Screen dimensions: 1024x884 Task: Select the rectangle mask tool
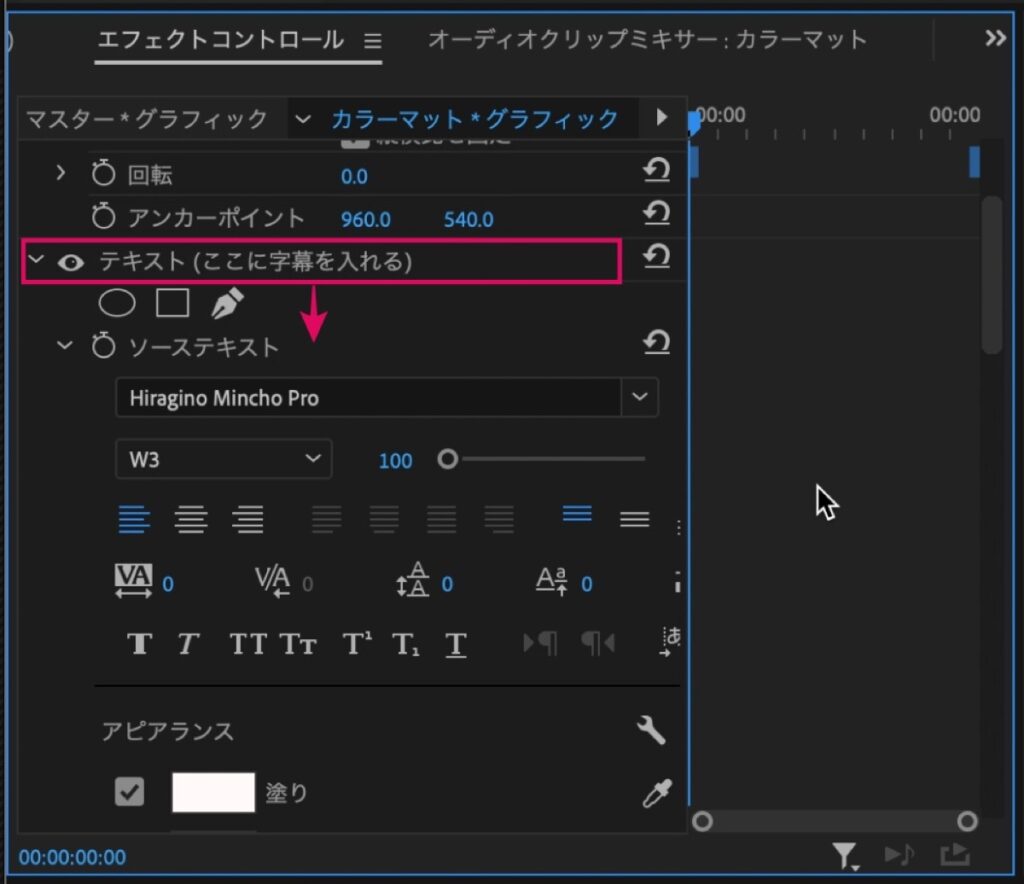pos(173,303)
